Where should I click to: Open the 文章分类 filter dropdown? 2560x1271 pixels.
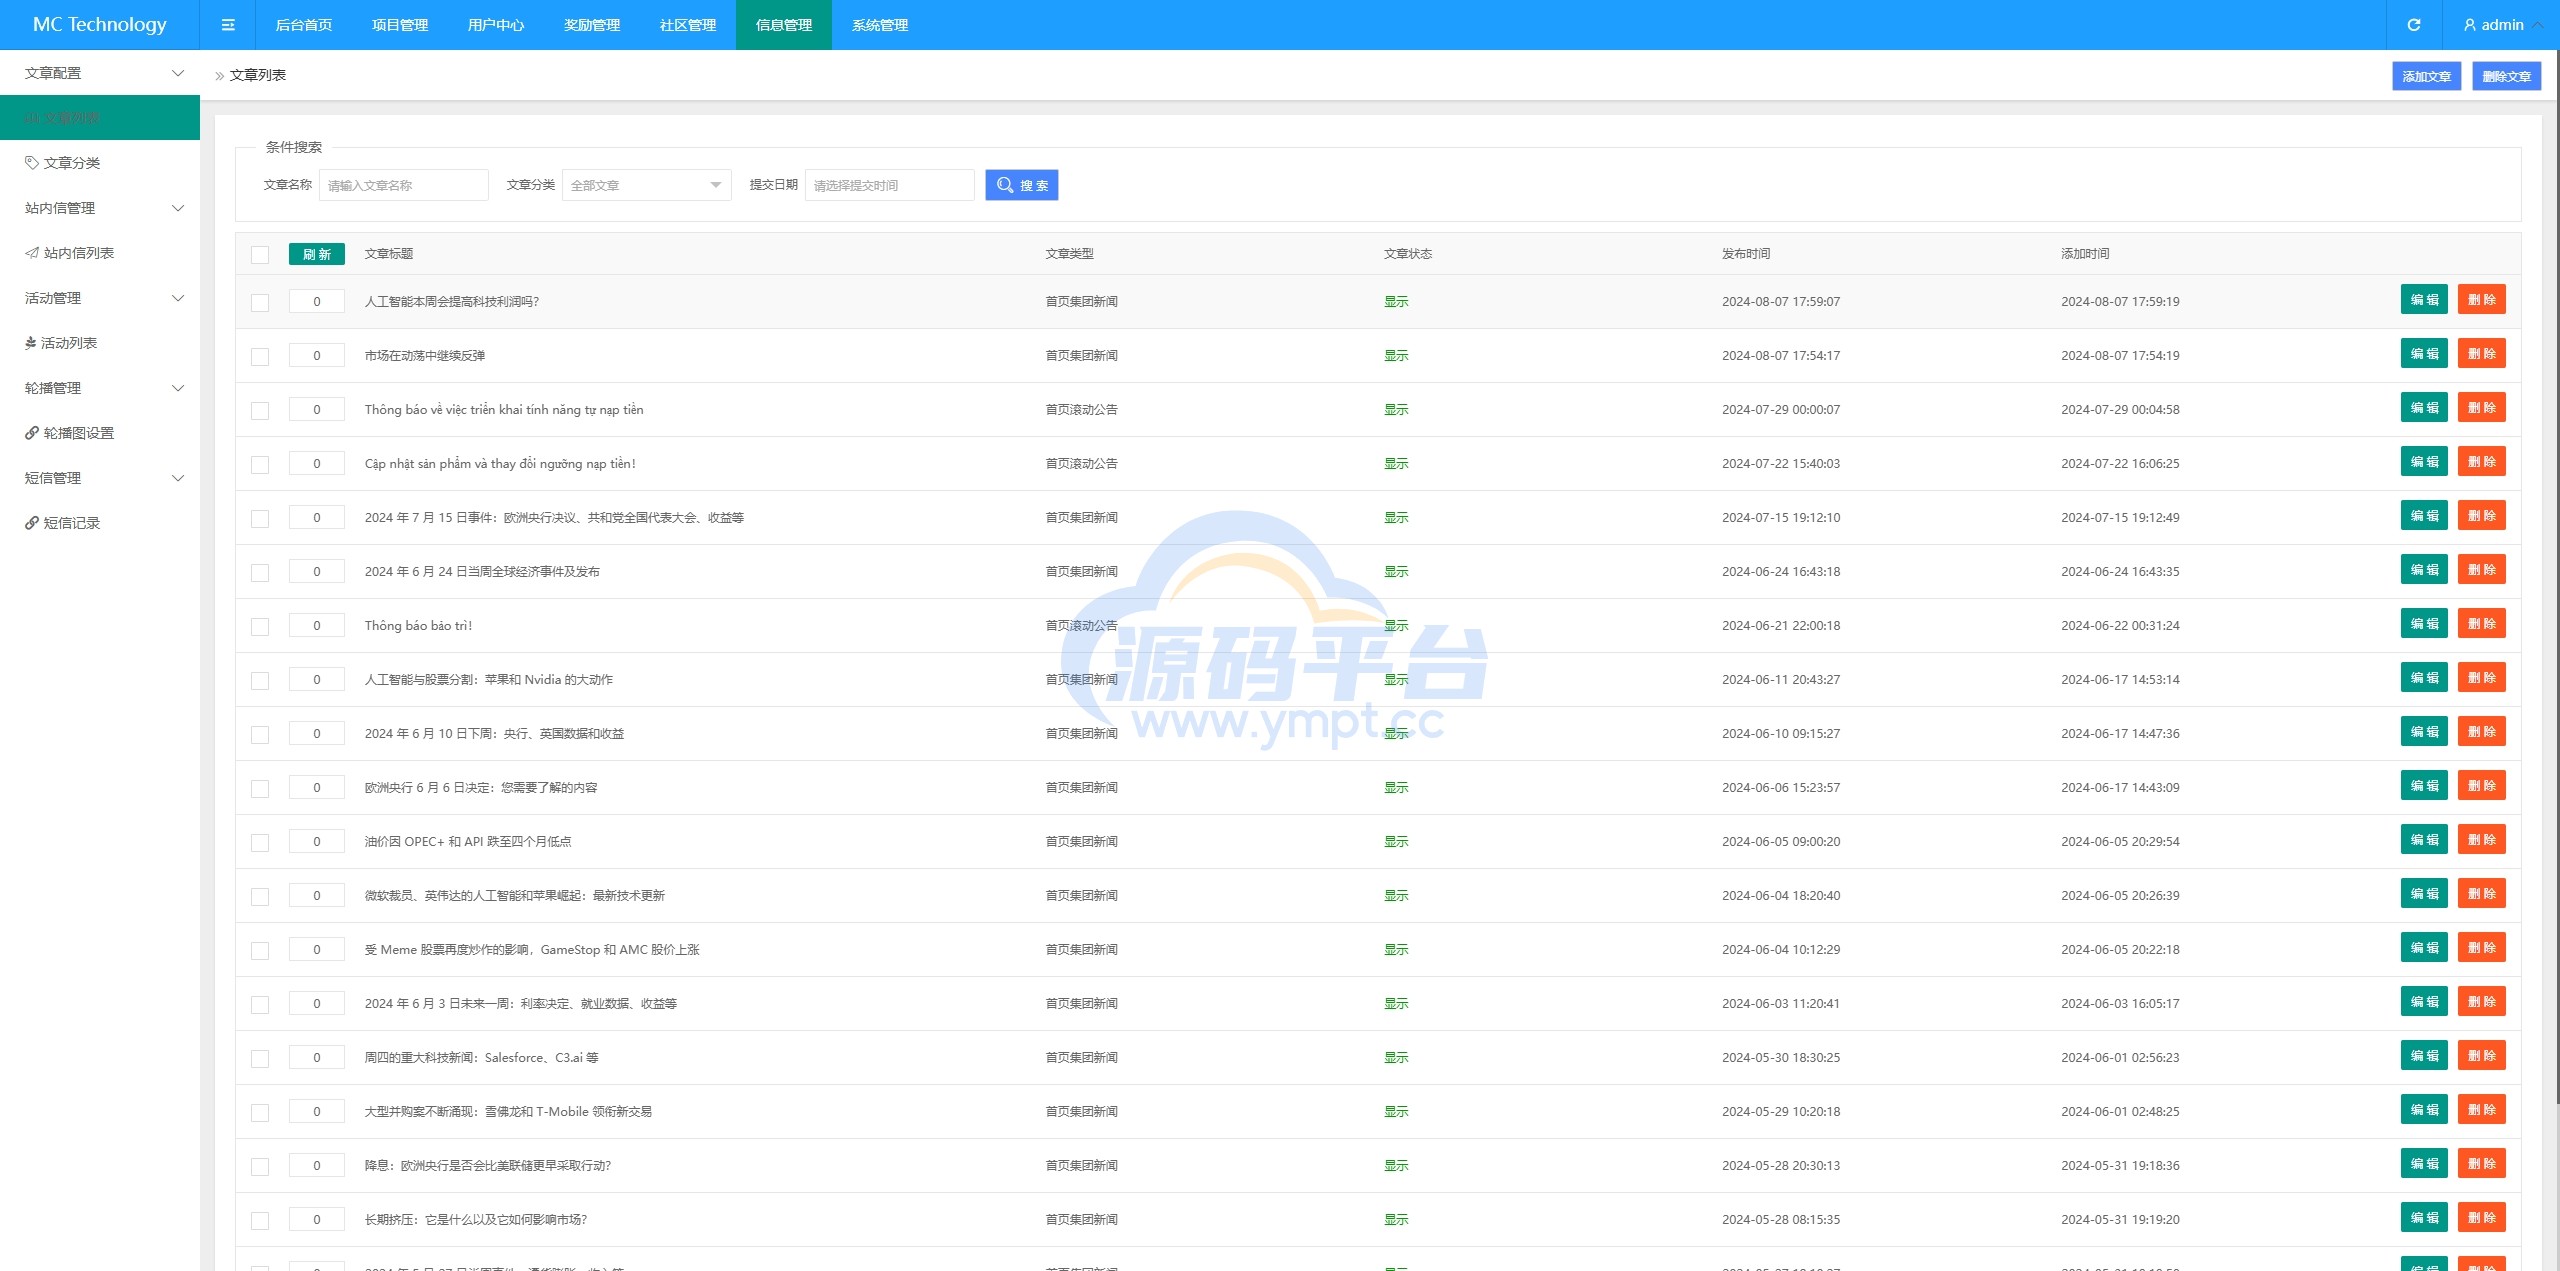point(647,185)
